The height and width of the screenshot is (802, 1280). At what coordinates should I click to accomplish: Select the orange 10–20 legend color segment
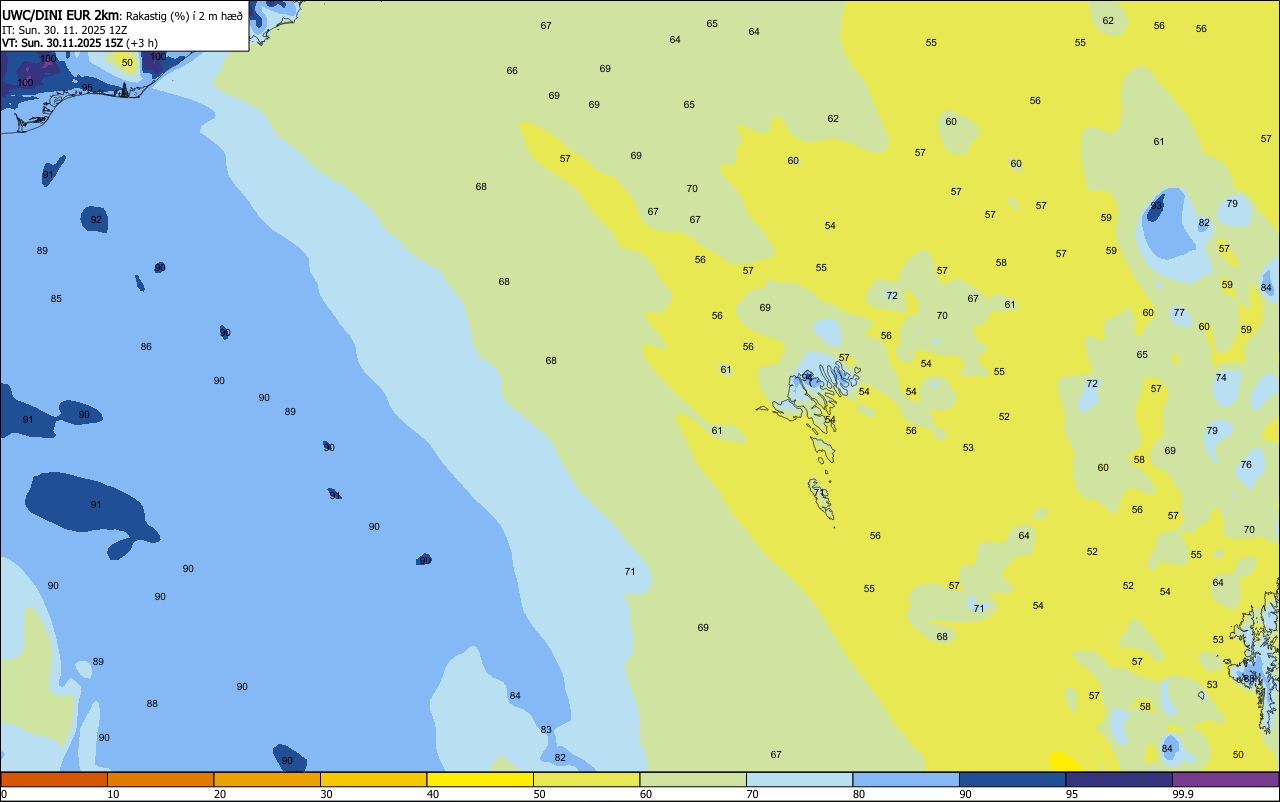160,779
